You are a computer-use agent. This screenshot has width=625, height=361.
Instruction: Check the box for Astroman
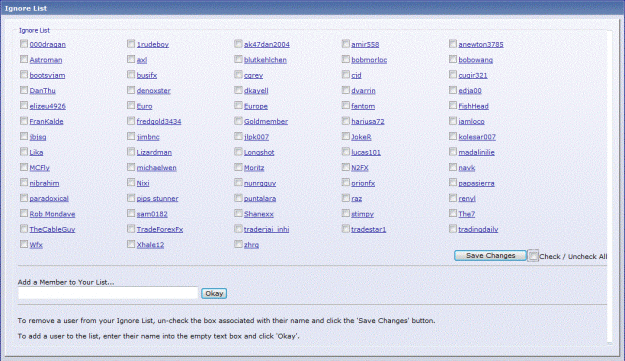tap(24, 59)
